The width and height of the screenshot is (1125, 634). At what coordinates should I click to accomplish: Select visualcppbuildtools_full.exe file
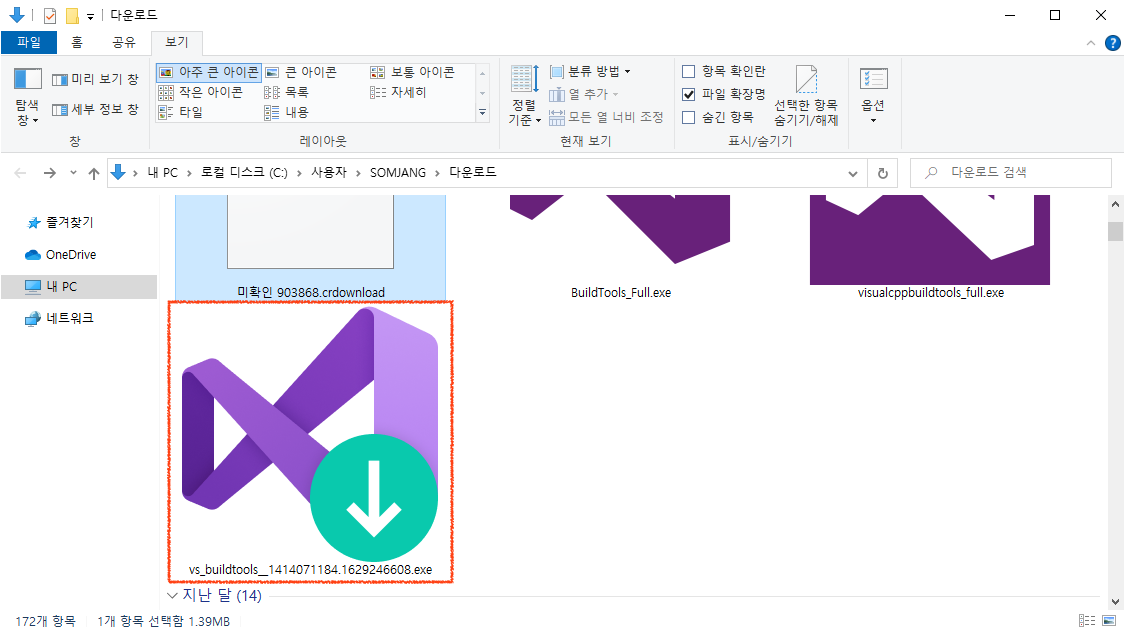coord(930,247)
